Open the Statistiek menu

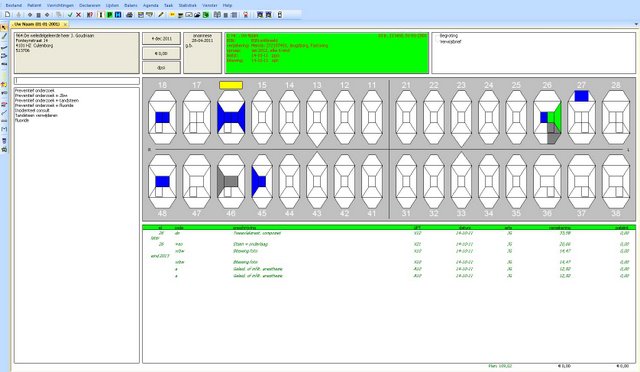[187, 5]
